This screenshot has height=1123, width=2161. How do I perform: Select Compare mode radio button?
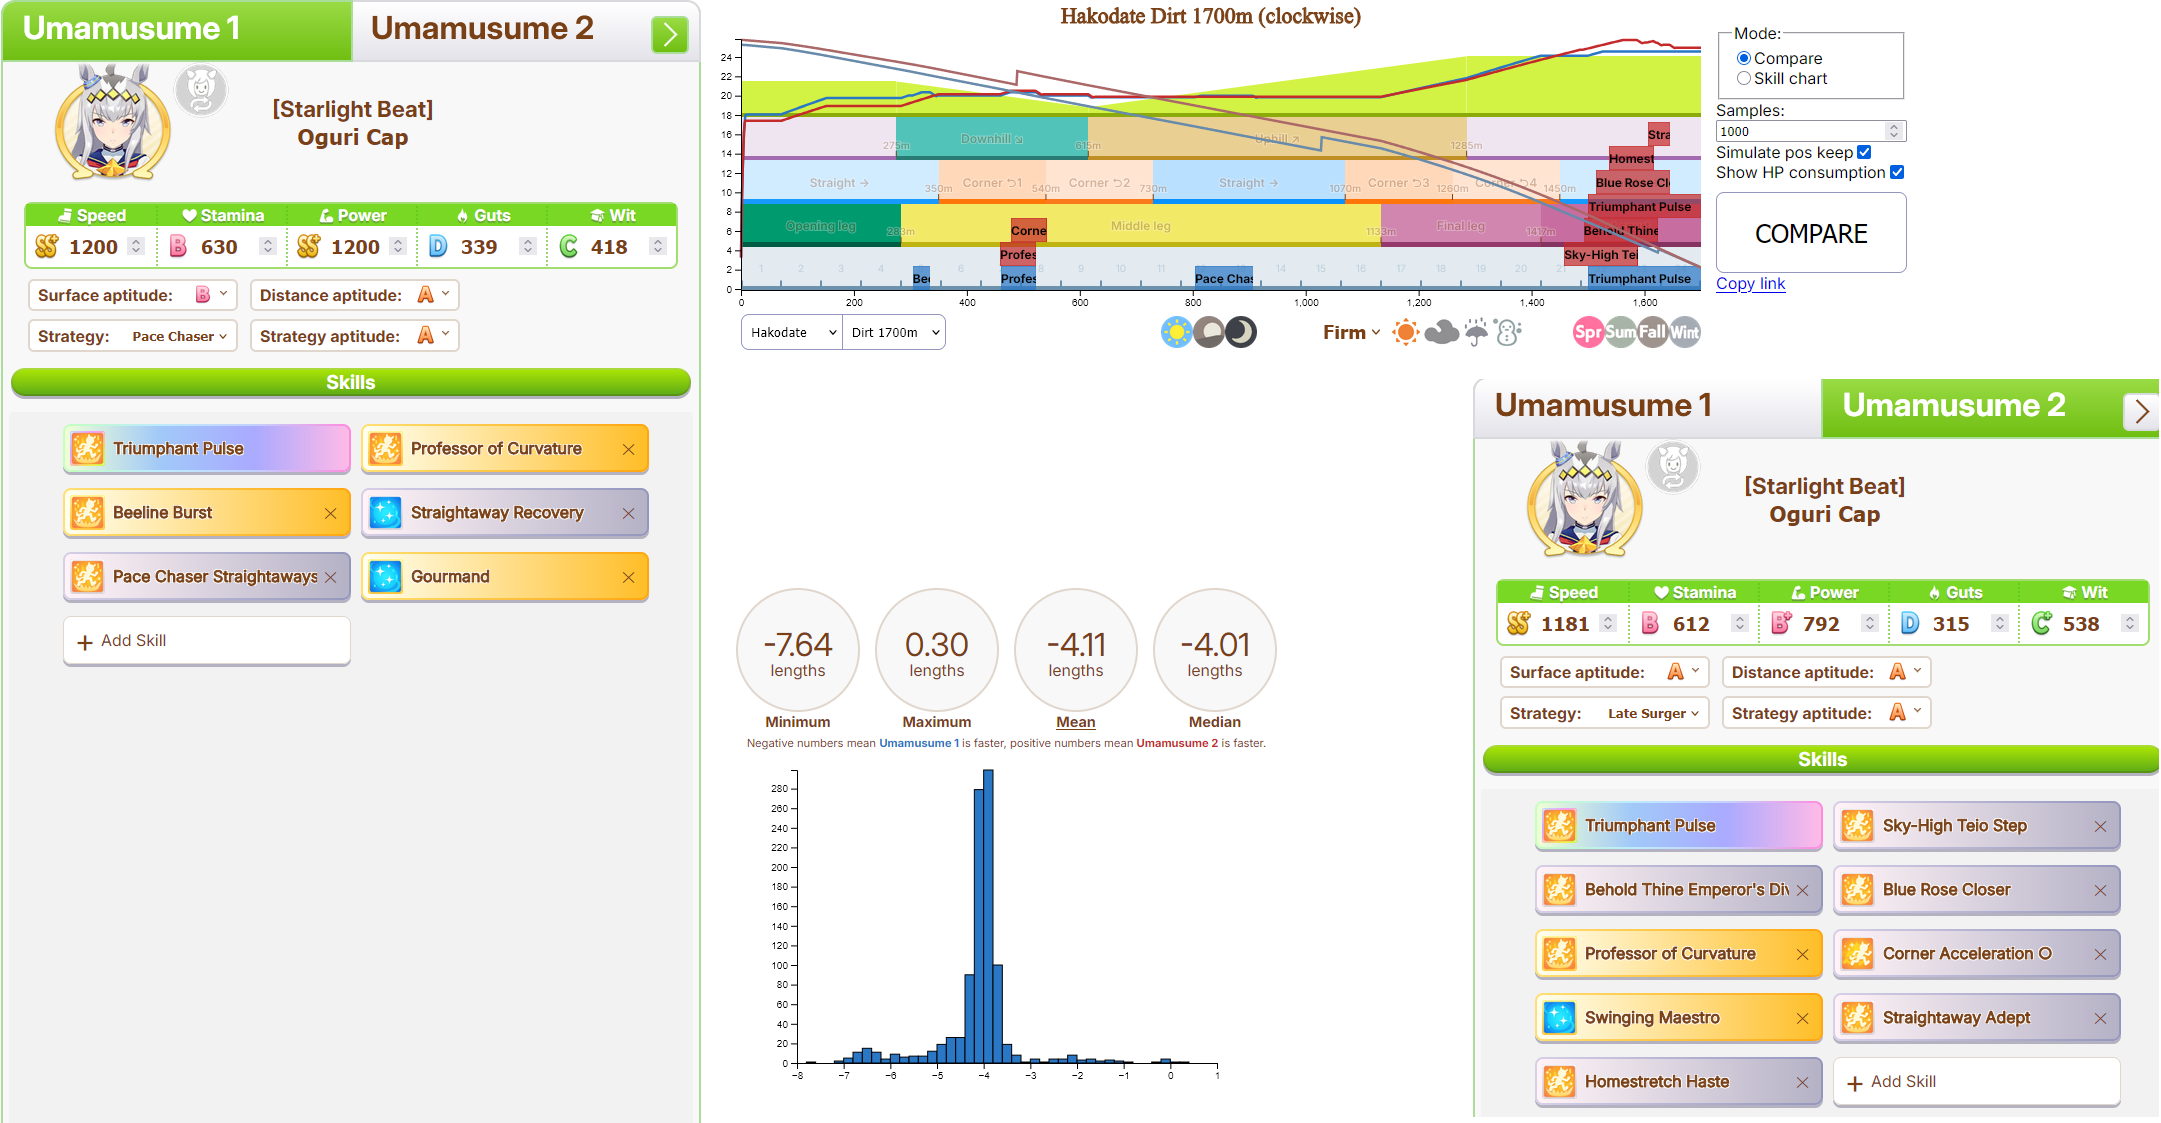pyautogui.click(x=1744, y=58)
